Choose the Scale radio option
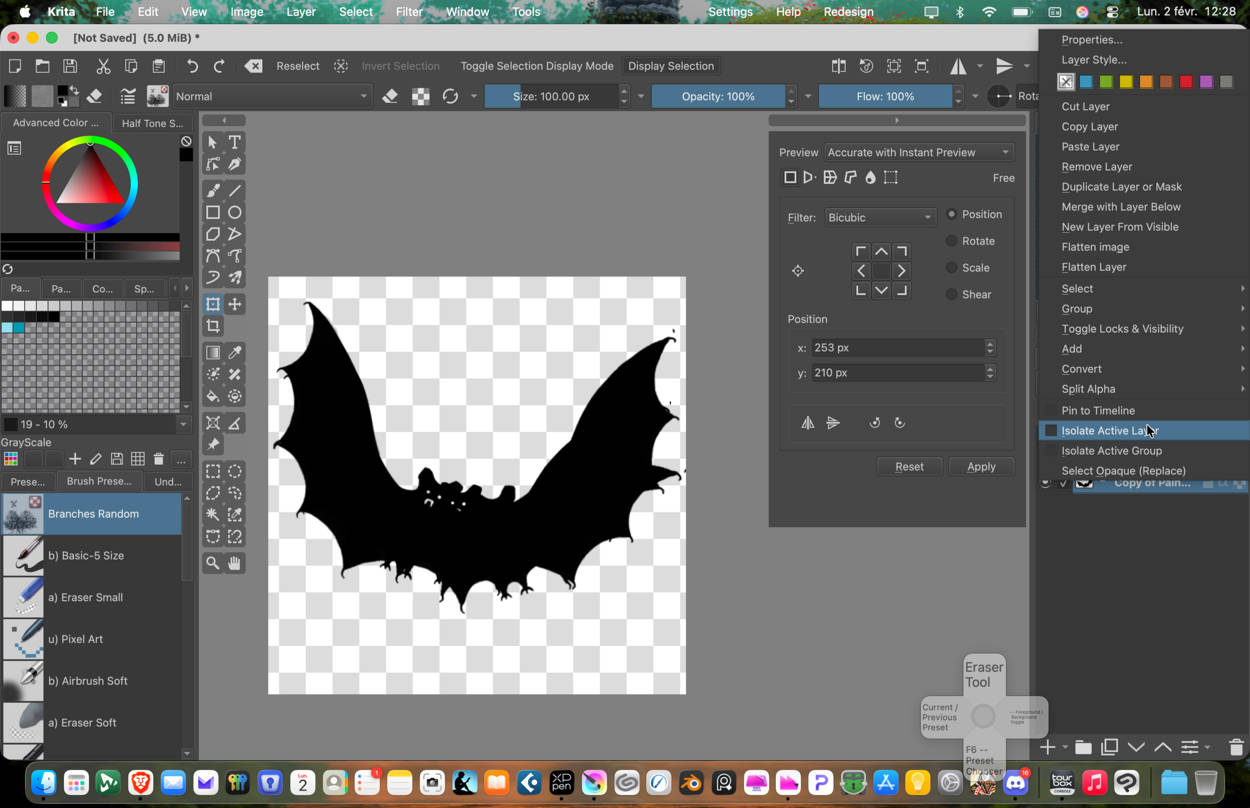Image resolution: width=1250 pixels, height=808 pixels. pyautogui.click(x=952, y=268)
